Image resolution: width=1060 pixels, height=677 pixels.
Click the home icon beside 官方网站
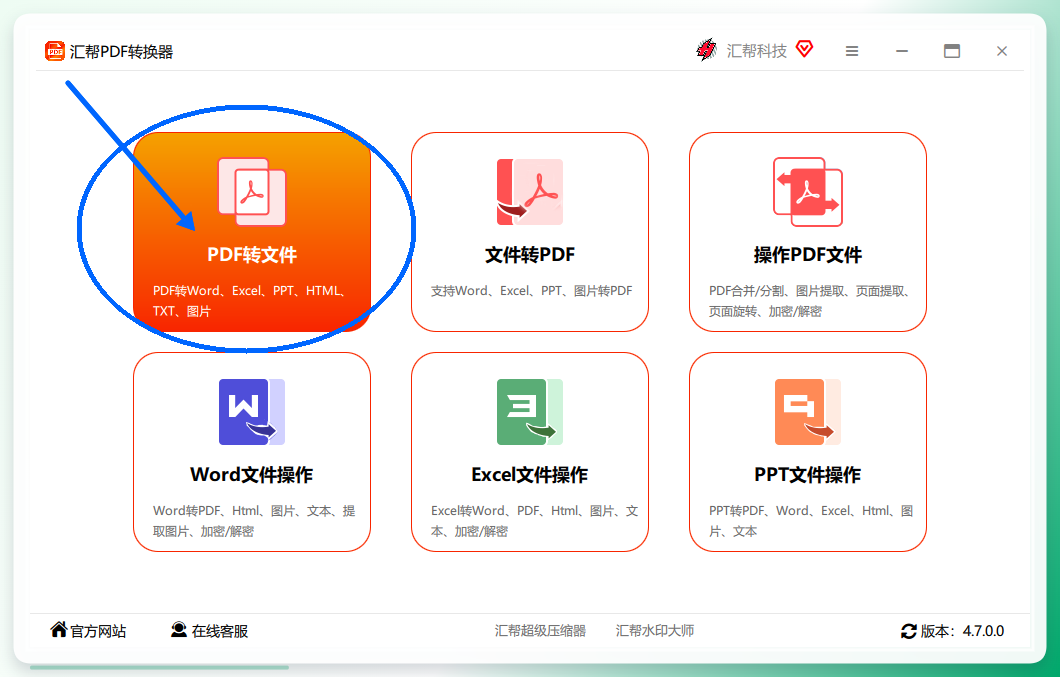click(x=59, y=630)
